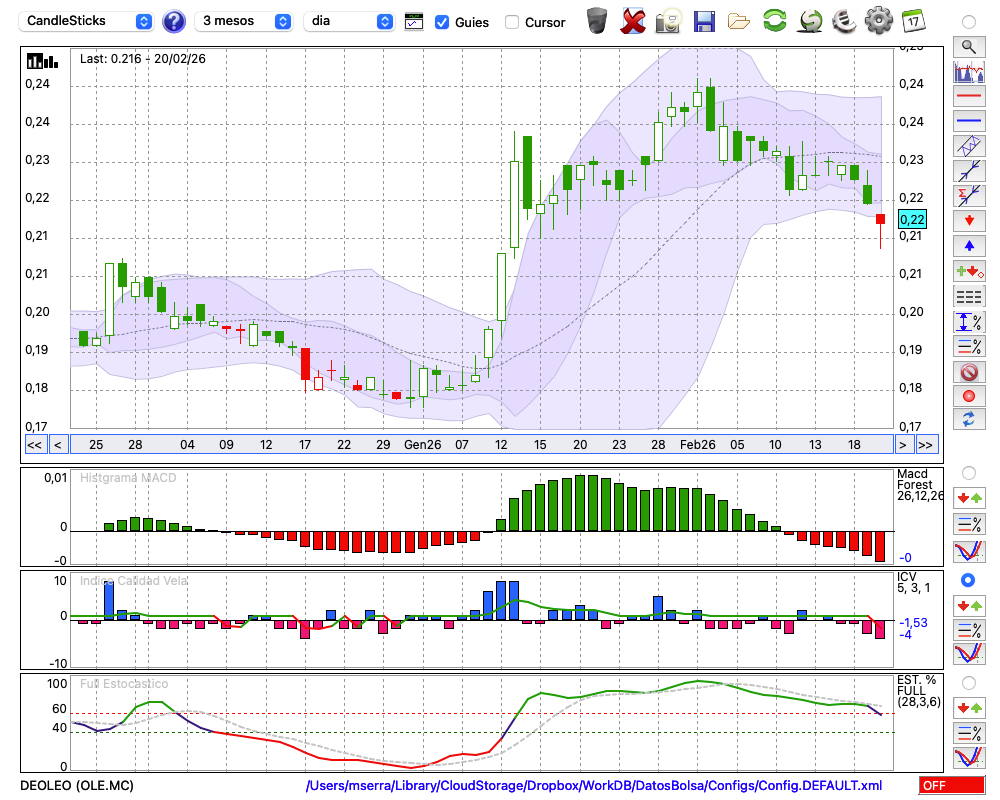Select the red horizontal line drawing tool
Viewport: 1000px width, 800px height.
pos(968,97)
